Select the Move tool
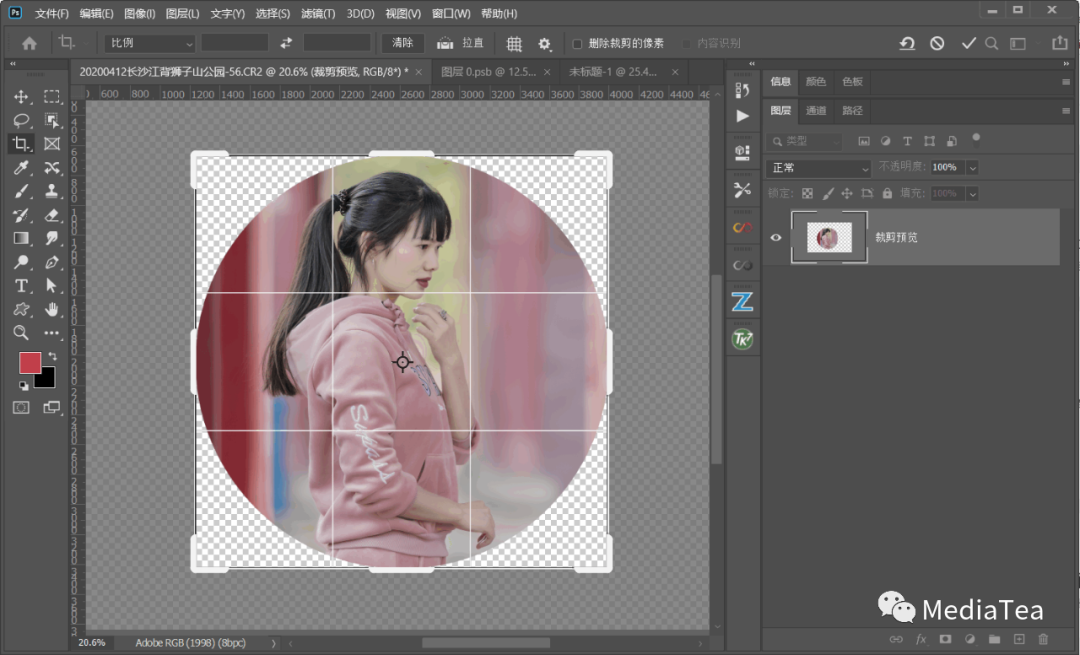 pos(21,96)
